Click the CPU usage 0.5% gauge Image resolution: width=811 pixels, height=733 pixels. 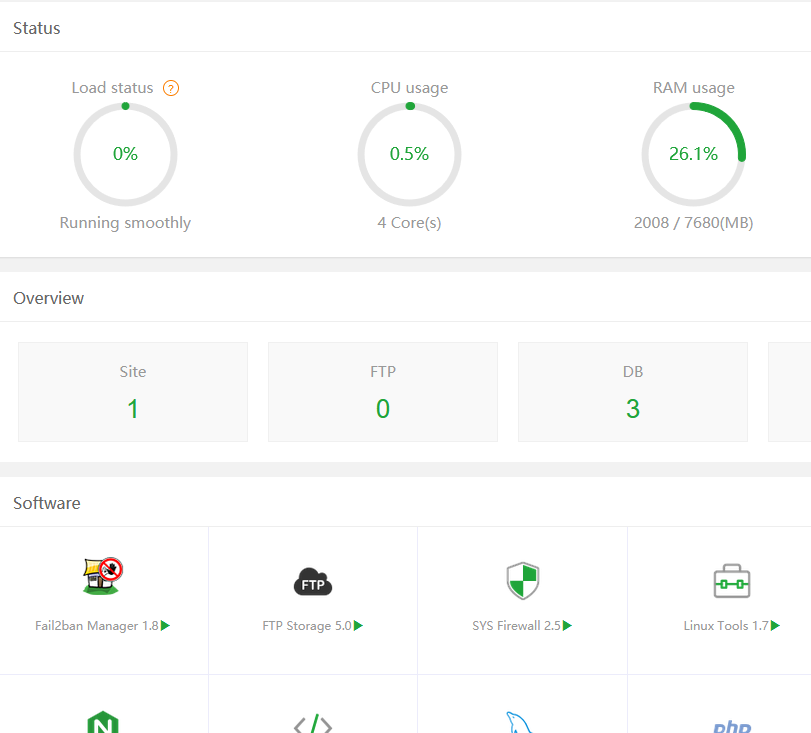pos(409,154)
